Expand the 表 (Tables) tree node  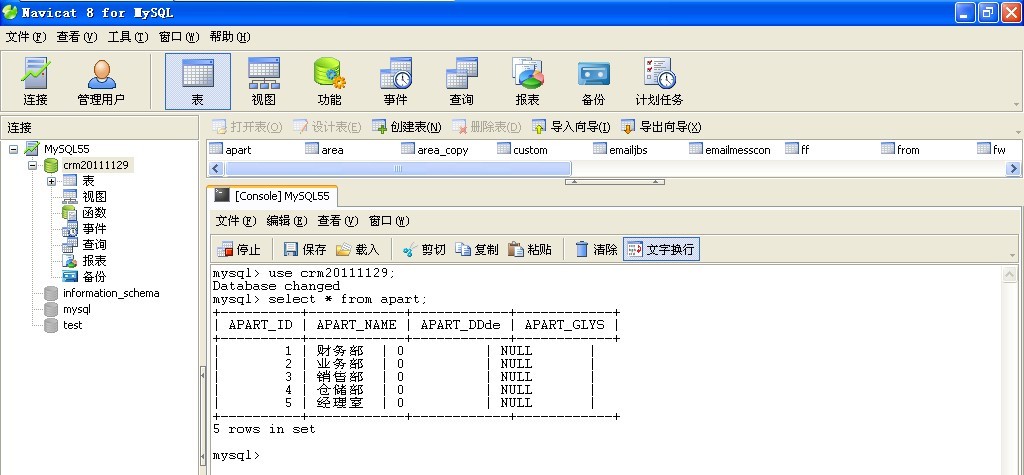(51, 181)
